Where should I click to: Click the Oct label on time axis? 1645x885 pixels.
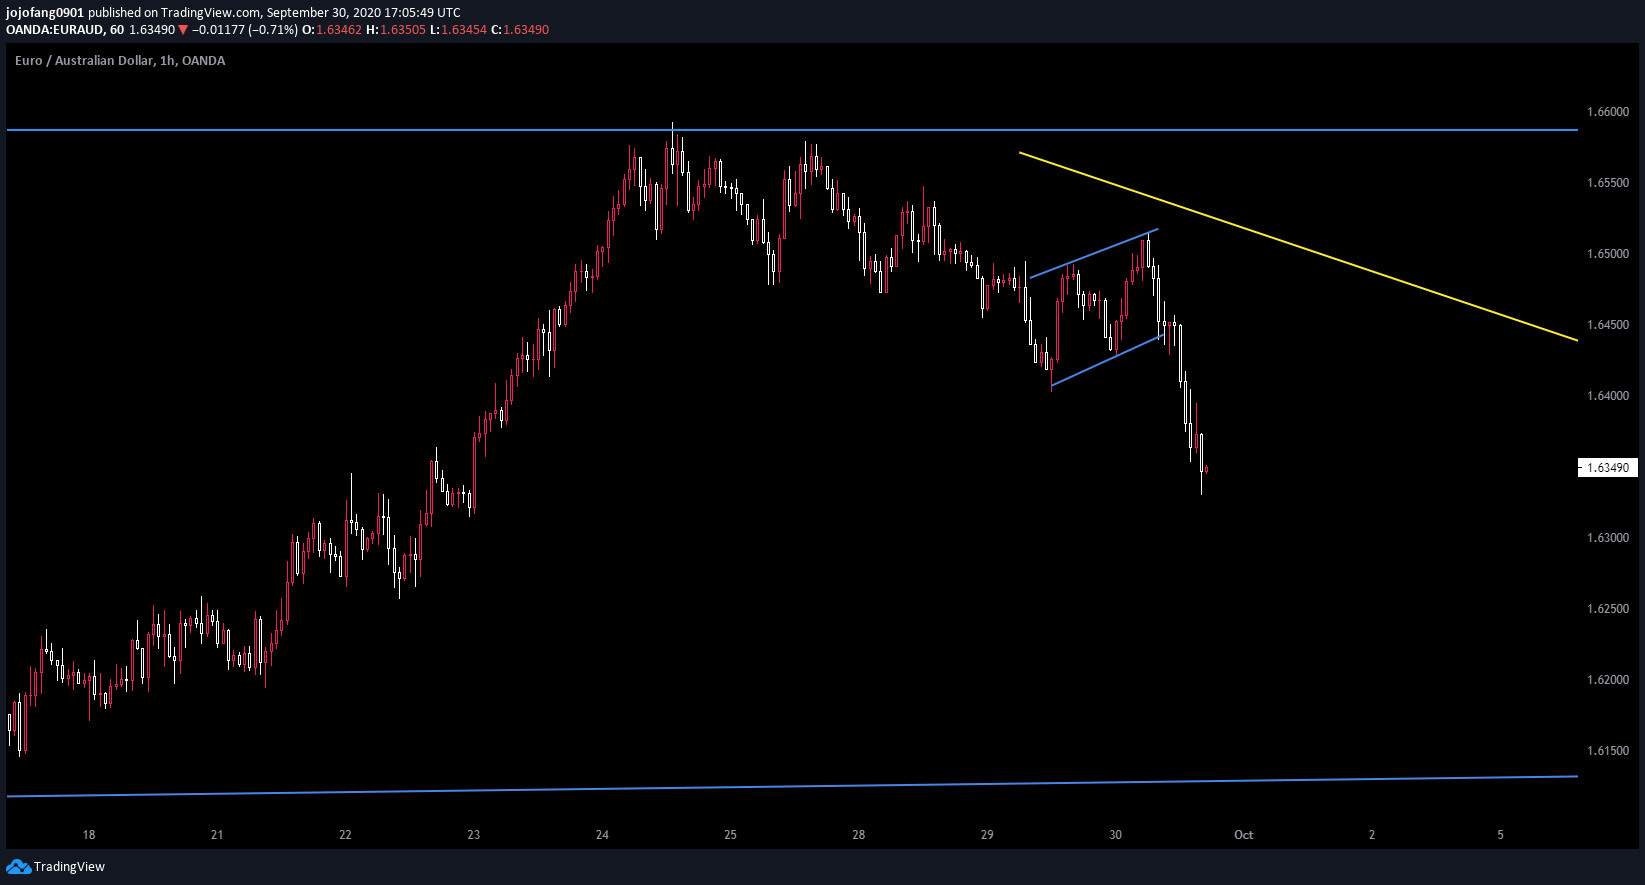(1243, 835)
